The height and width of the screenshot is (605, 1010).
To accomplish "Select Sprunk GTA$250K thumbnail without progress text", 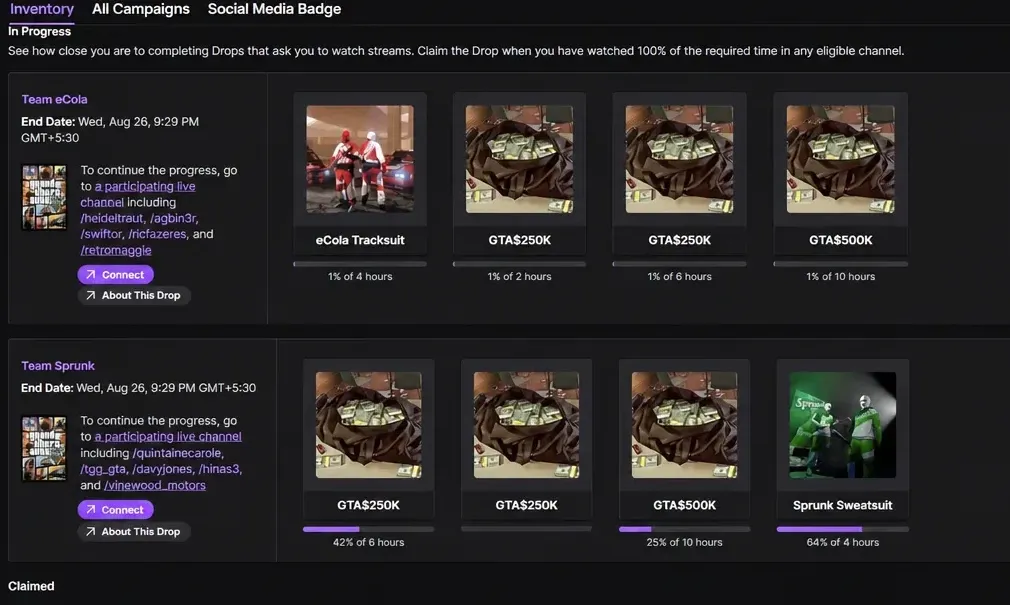I will click(526, 425).
